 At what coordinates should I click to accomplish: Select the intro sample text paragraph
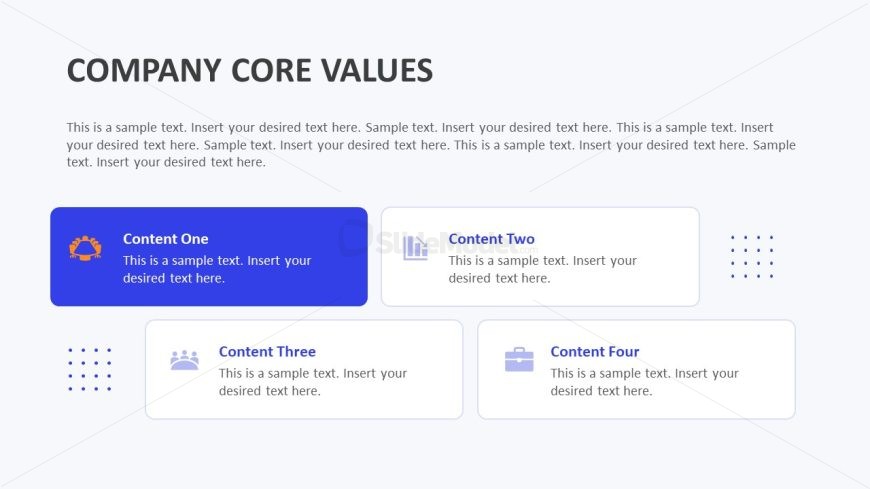tap(431, 145)
